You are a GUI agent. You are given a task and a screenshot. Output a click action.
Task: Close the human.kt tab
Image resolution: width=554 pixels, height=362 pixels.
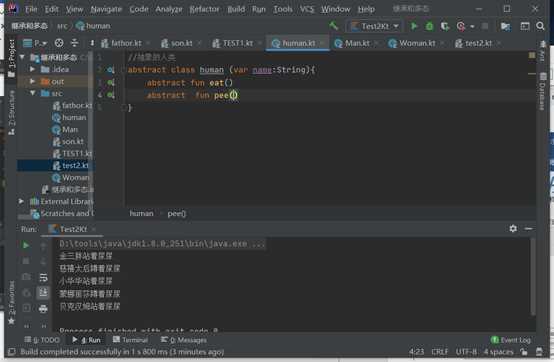pyautogui.click(x=322, y=43)
